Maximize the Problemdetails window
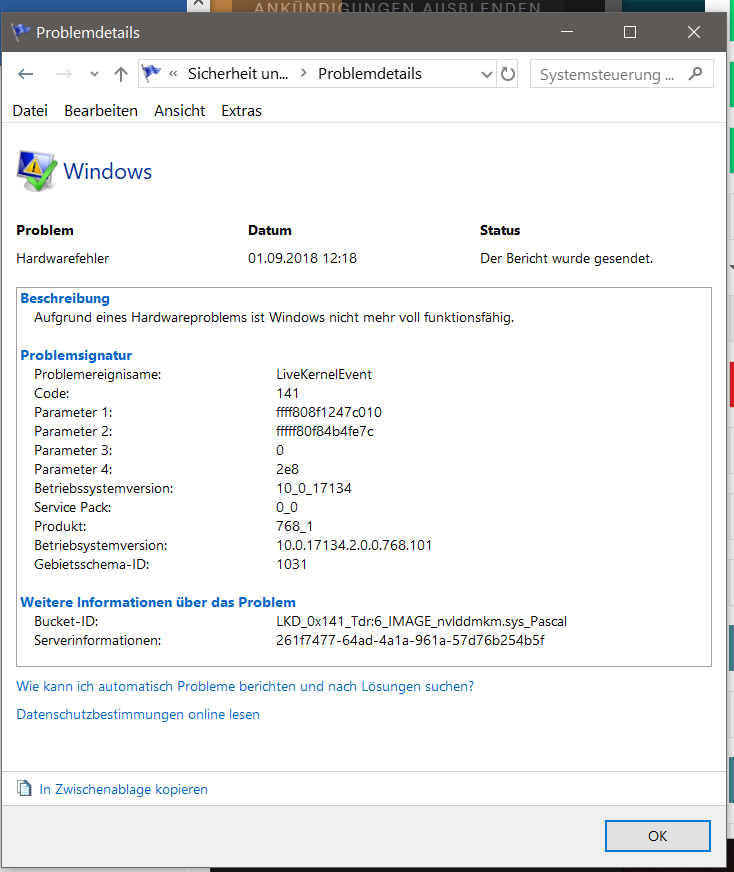The height and width of the screenshot is (872, 734). [x=630, y=32]
